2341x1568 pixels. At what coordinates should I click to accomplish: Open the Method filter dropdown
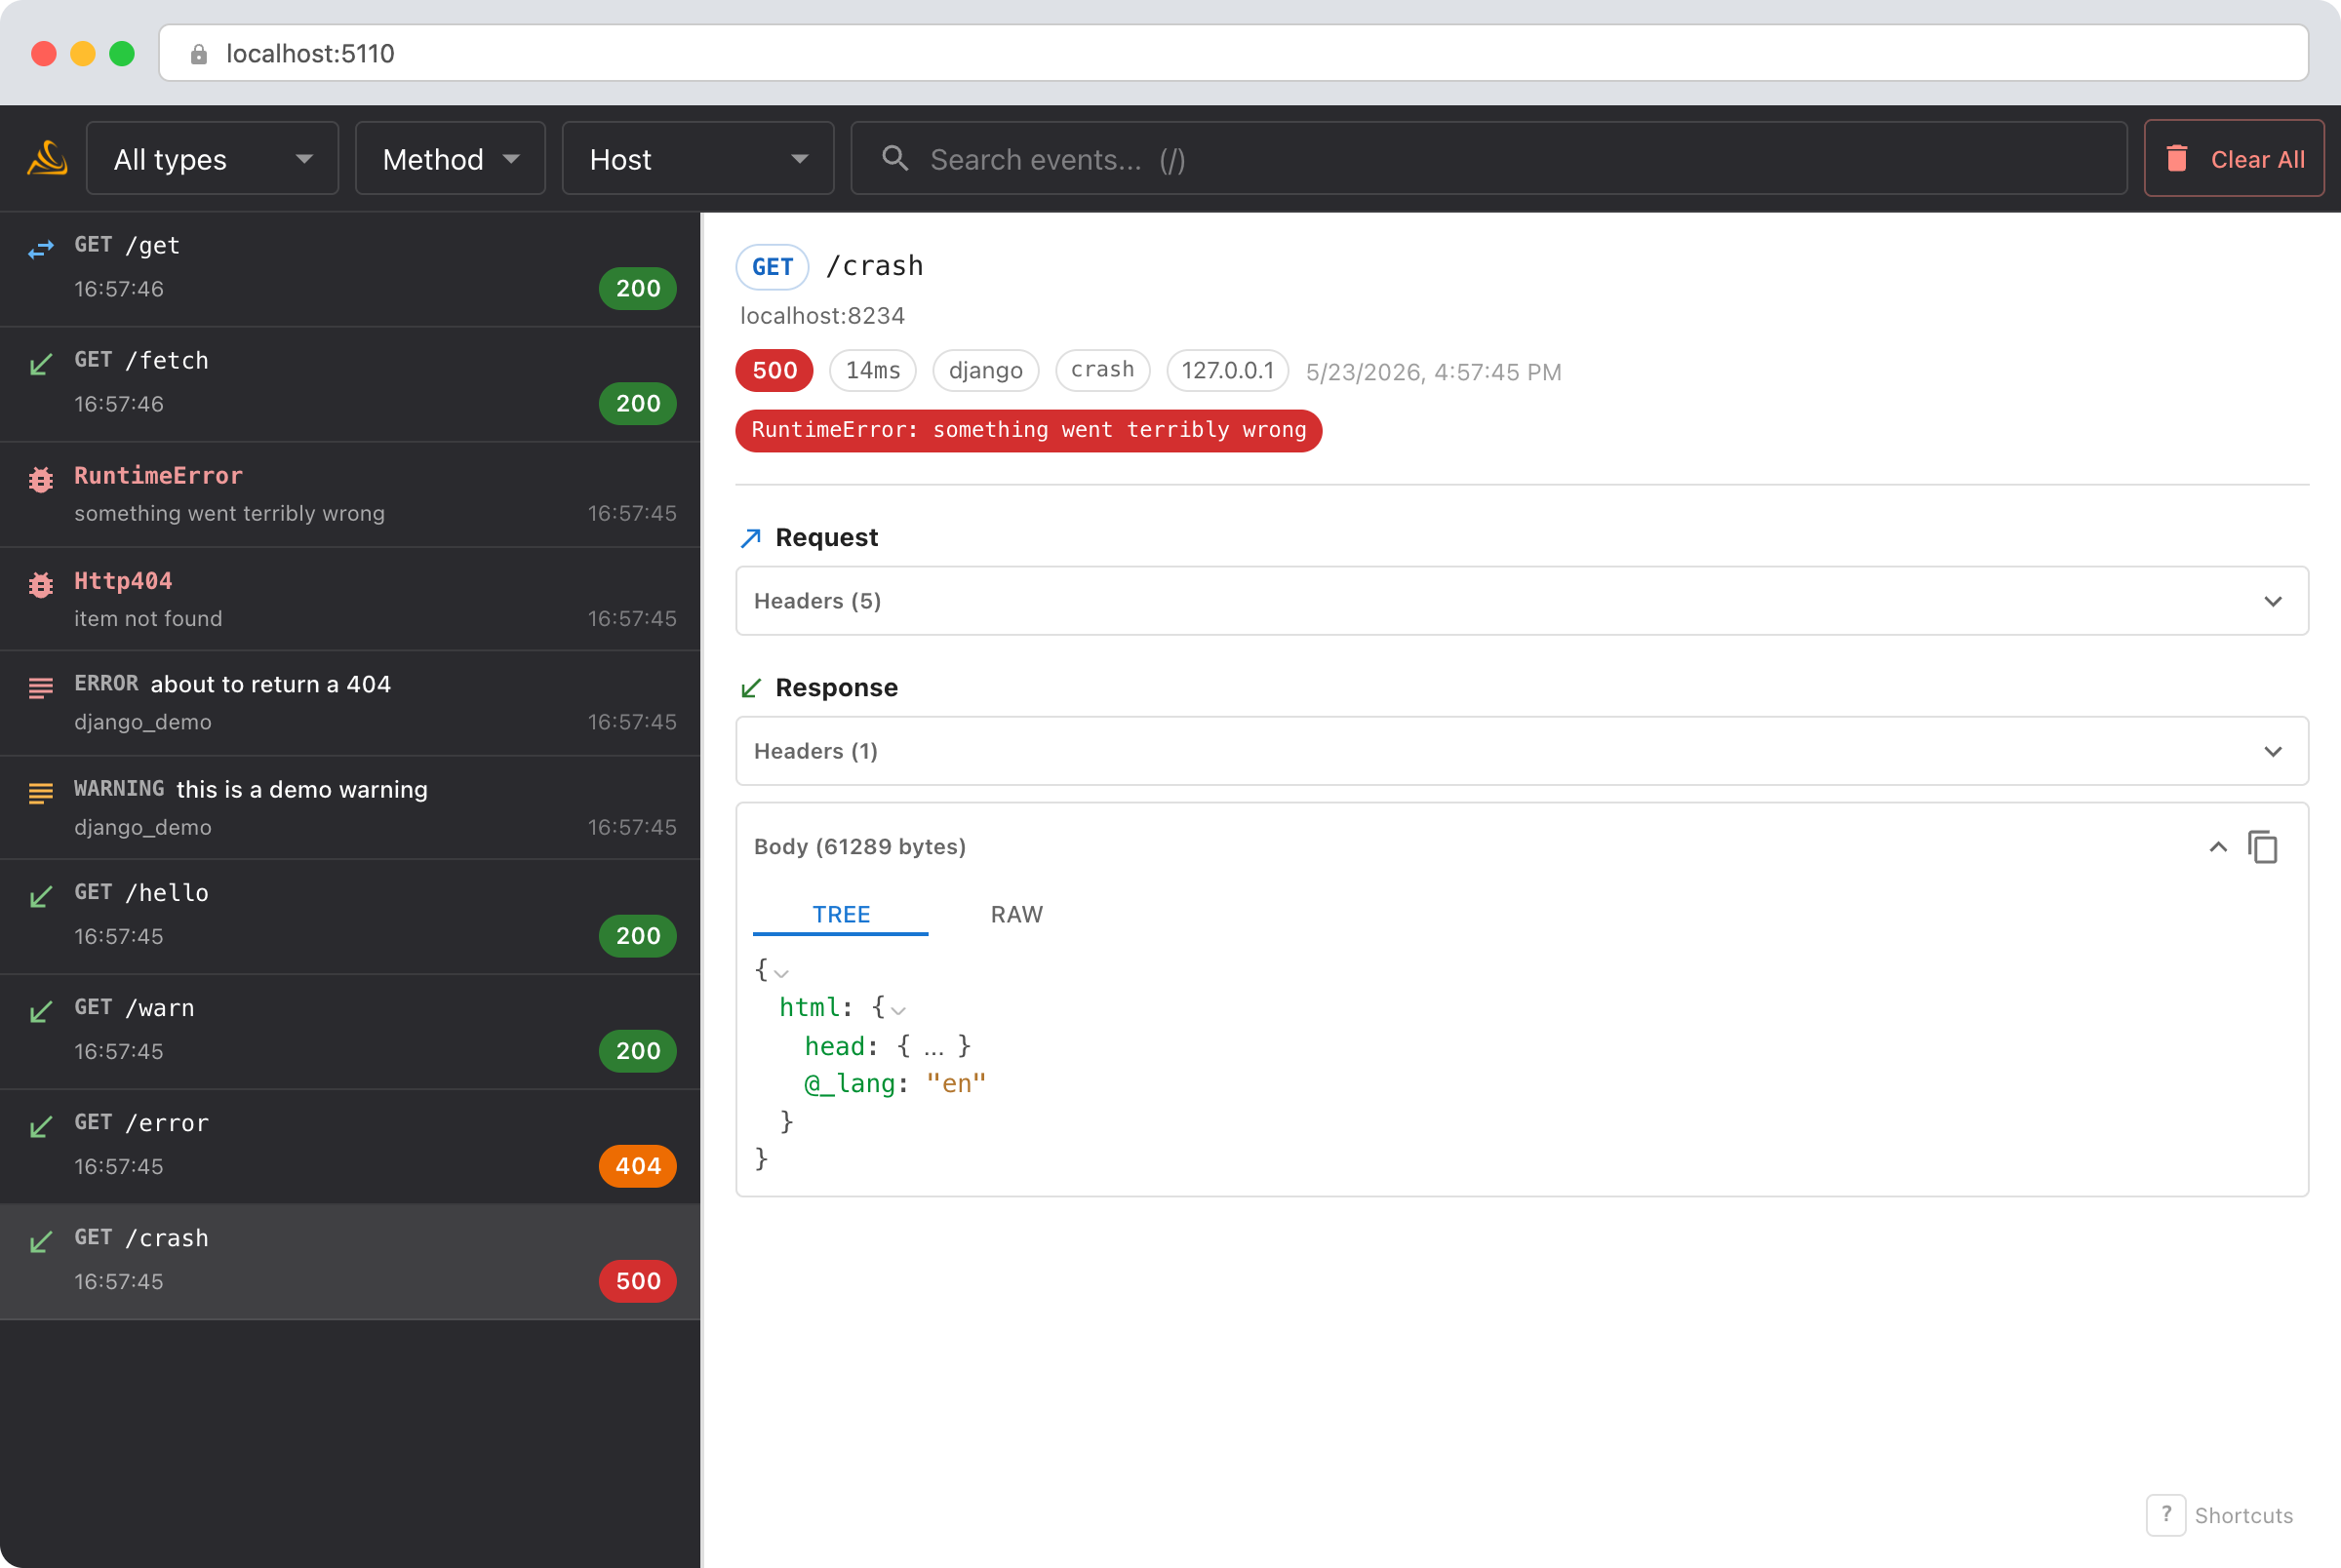pyautogui.click(x=450, y=158)
